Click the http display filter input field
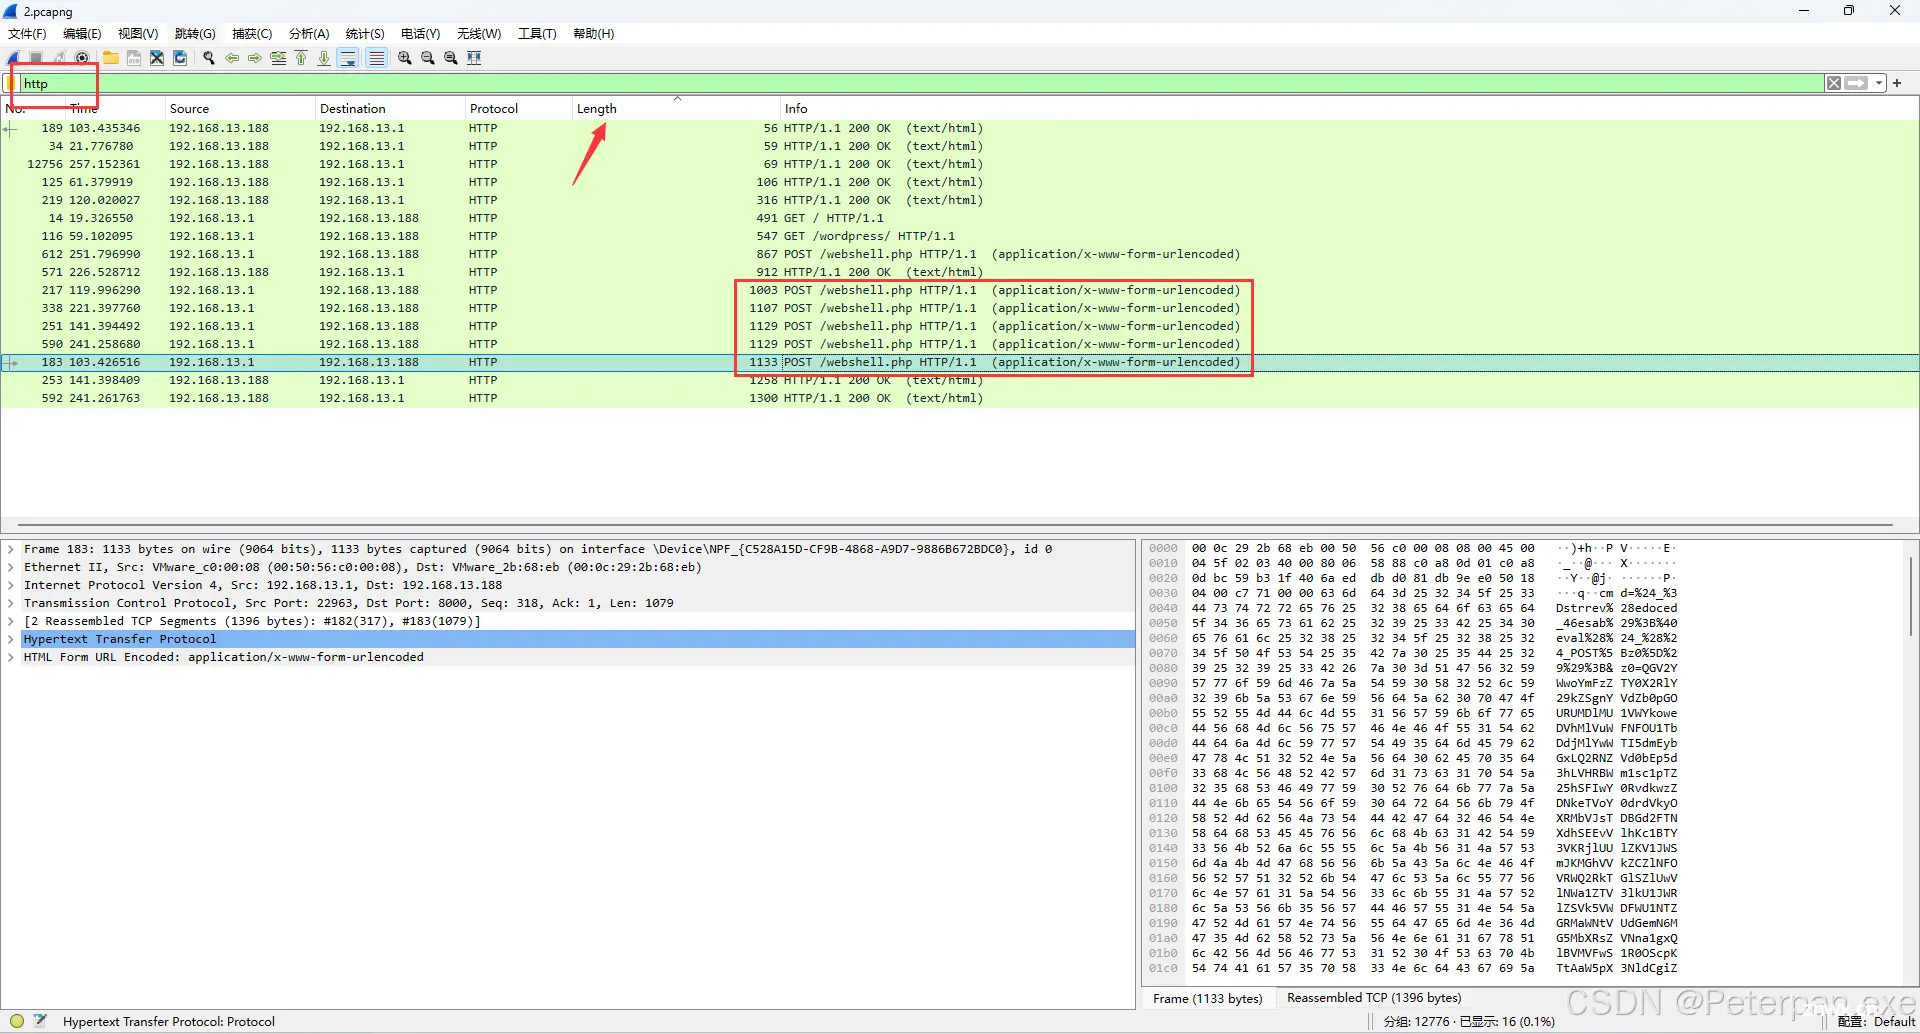The height and width of the screenshot is (1034, 1920). coord(920,83)
